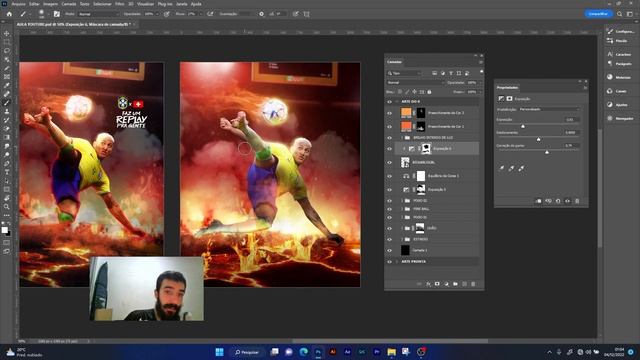Expand the BRILHO INTENSO DE LUZ group
The width and height of the screenshot is (640, 360).
click(x=402, y=138)
